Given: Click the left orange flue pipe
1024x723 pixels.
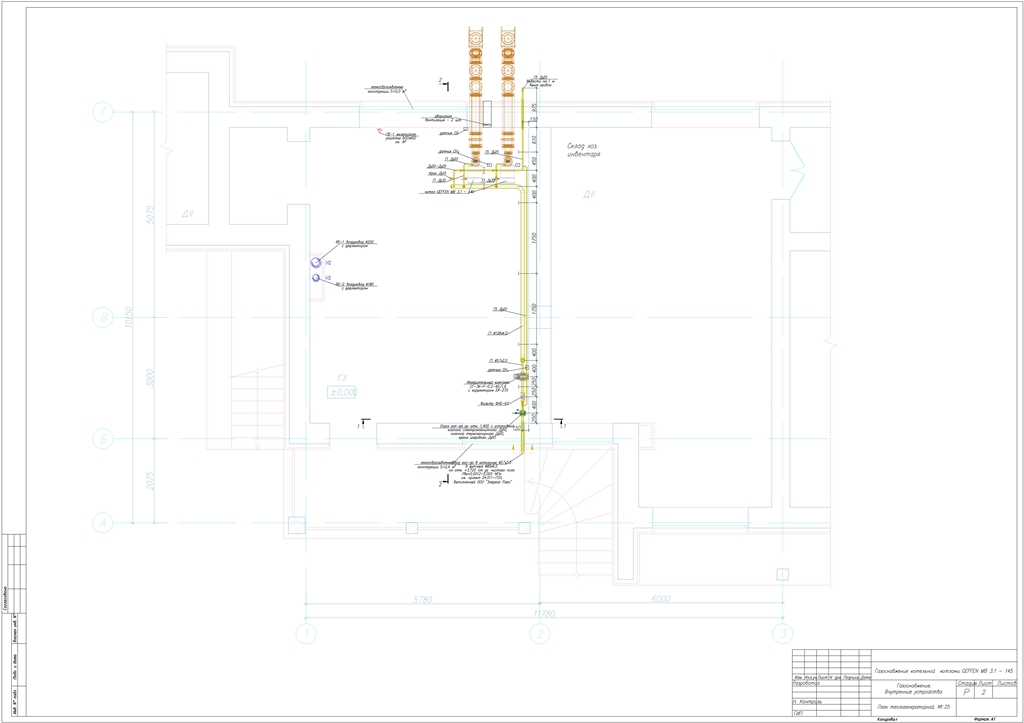Looking at the screenshot, I should point(476,80).
